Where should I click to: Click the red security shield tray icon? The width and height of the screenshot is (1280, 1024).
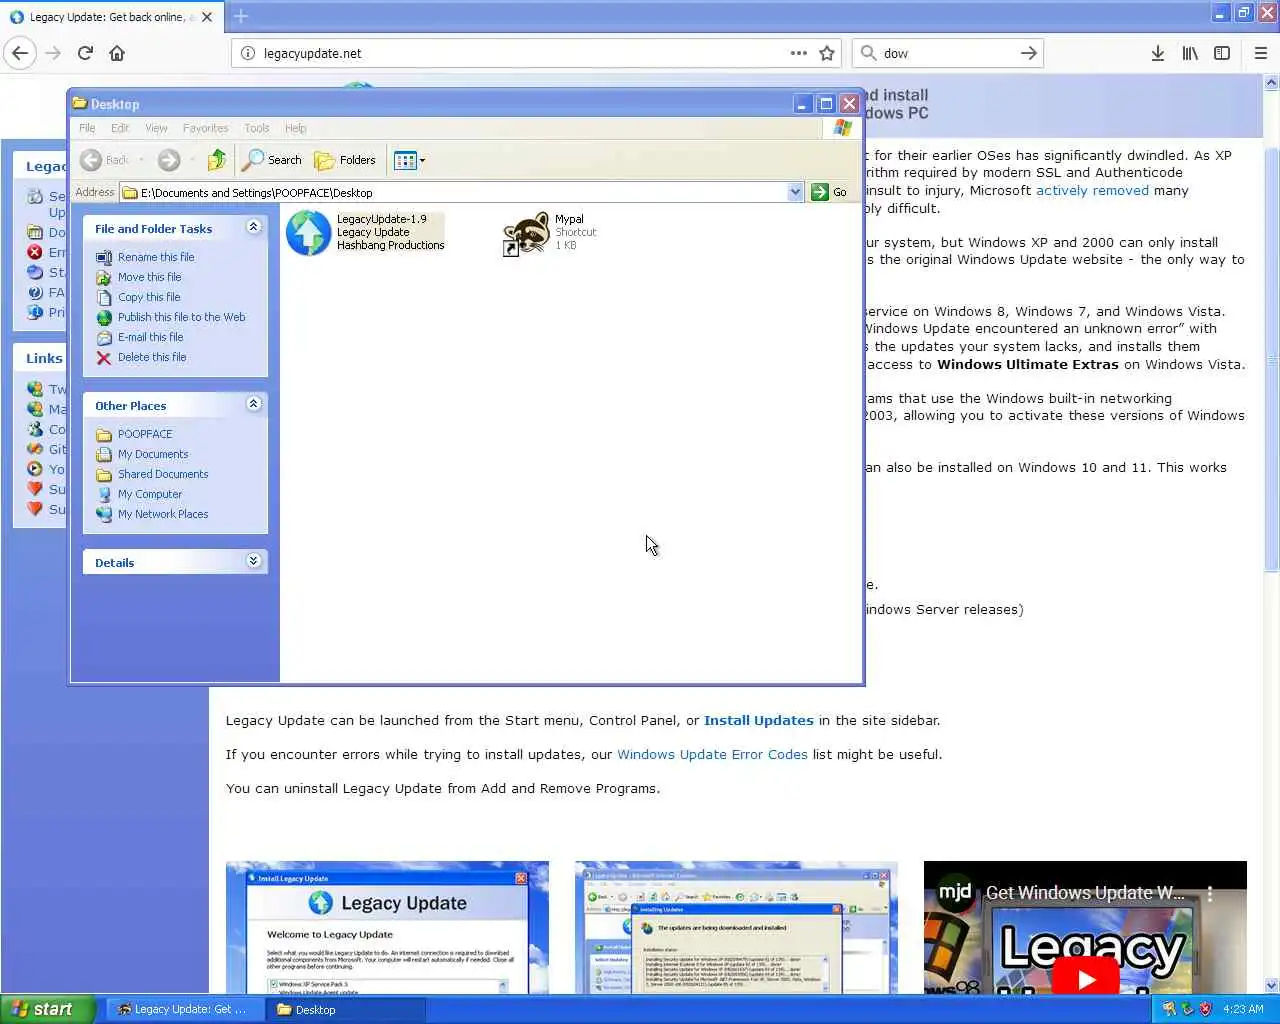[x=1205, y=1009]
